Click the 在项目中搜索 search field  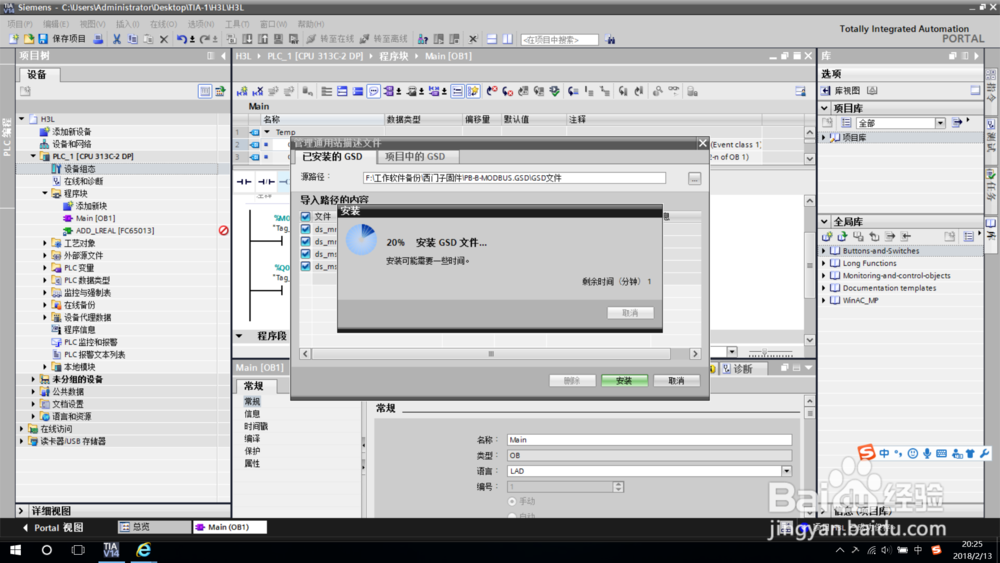coord(559,40)
